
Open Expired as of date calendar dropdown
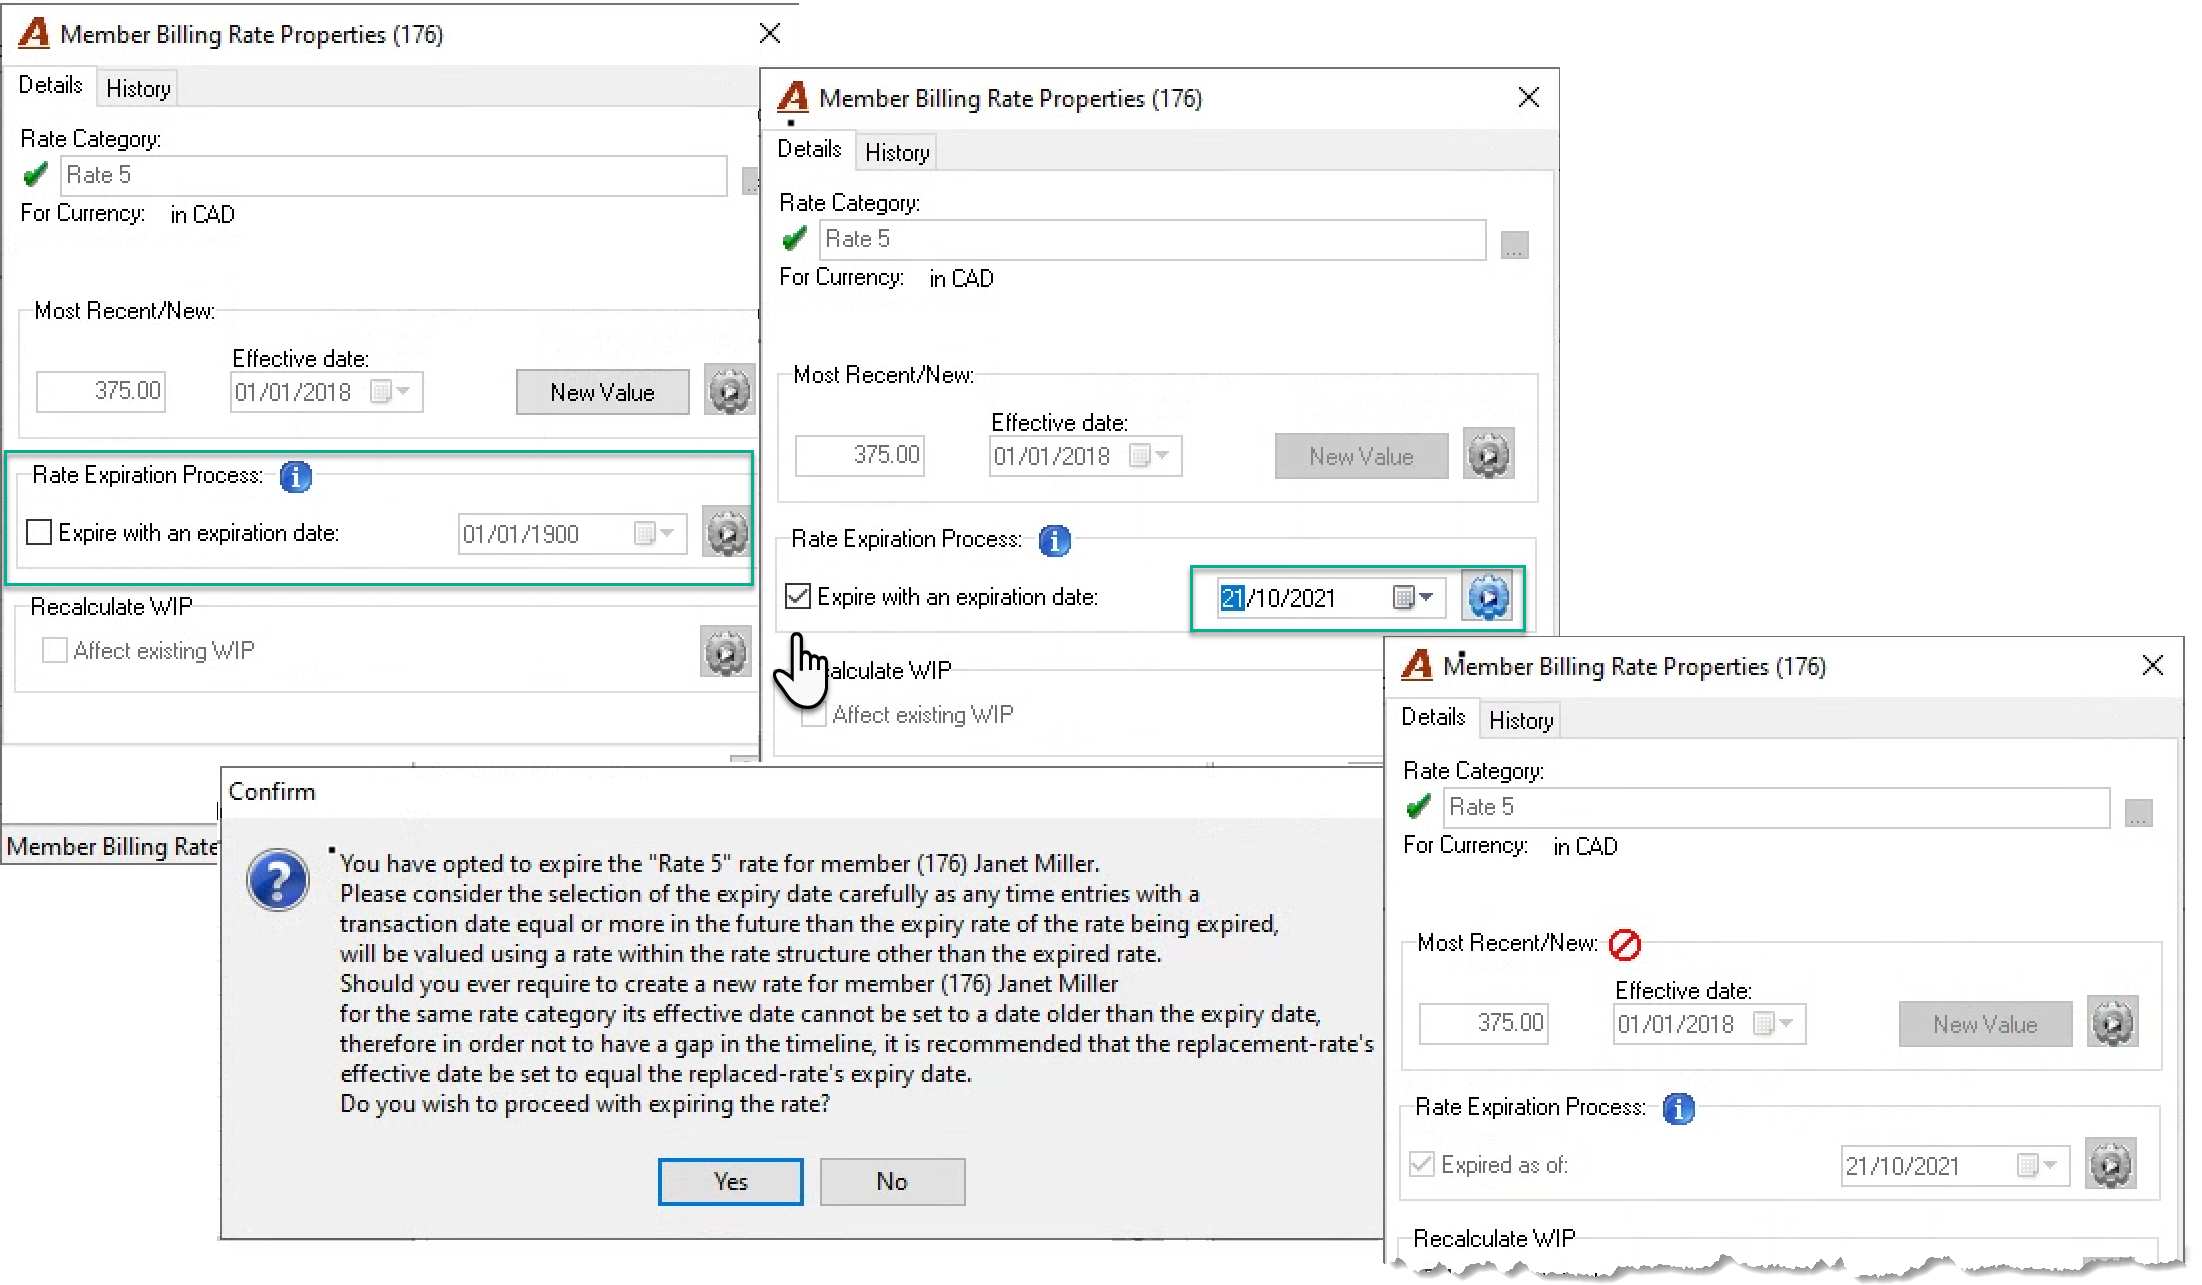pyautogui.click(x=2038, y=1165)
